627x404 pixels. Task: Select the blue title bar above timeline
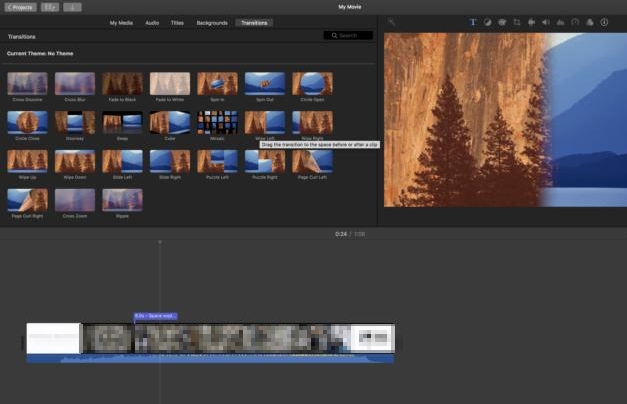(x=155, y=316)
